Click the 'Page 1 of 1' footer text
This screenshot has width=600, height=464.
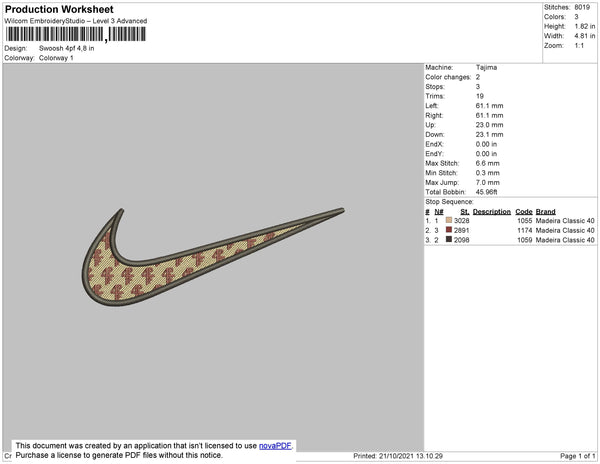[x=578, y=456]
